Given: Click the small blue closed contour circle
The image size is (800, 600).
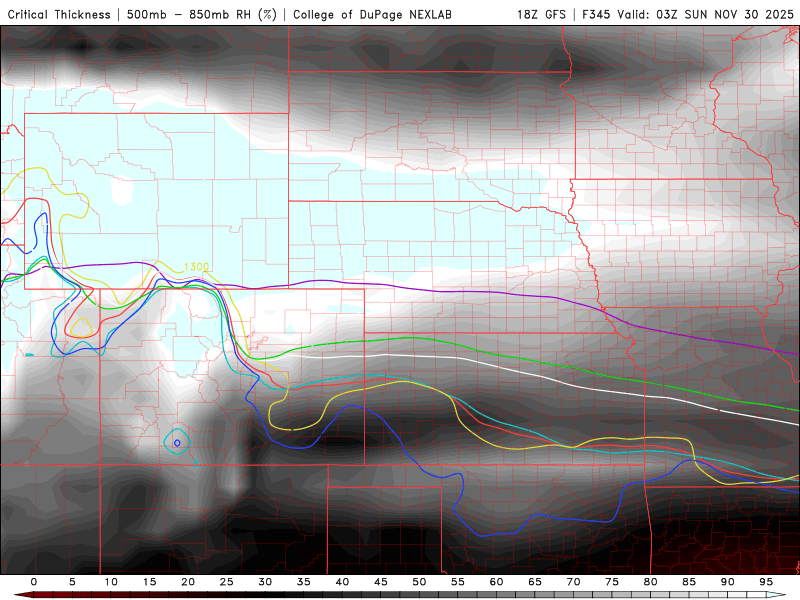Looking at the screenshot, I should click(177, 443).
